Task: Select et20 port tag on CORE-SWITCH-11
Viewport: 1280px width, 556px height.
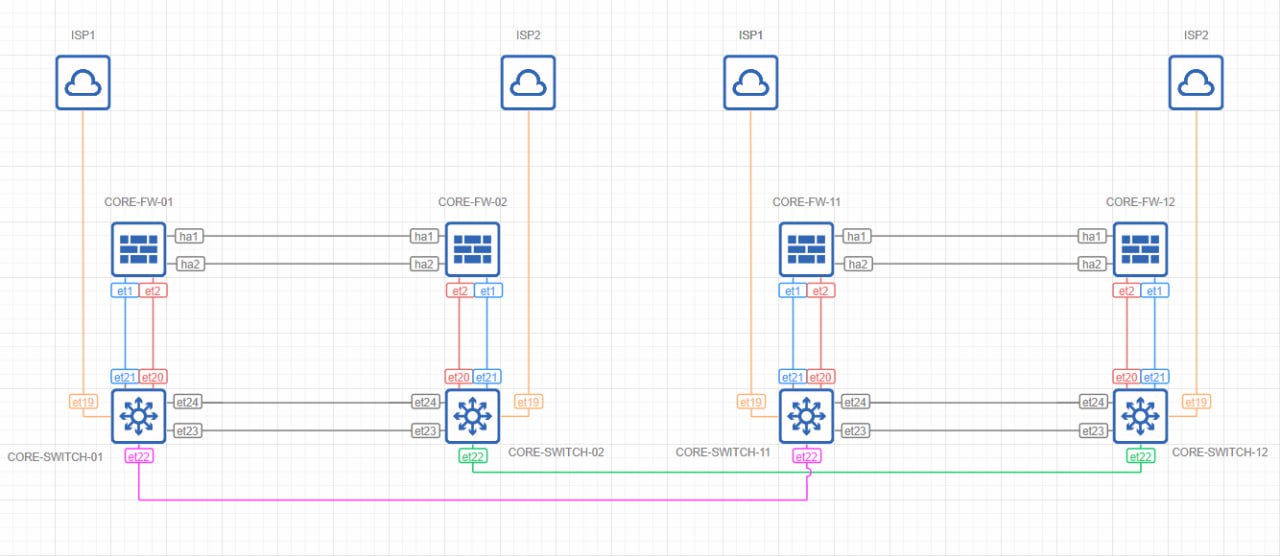Action: tap(821, 377)
